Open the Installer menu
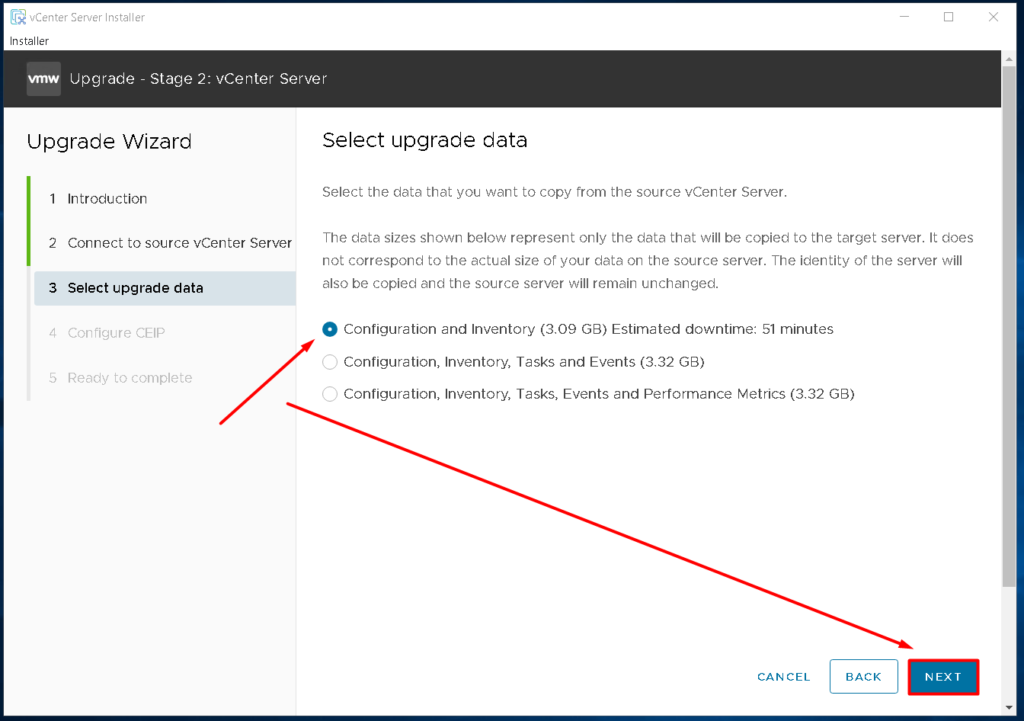 [x=28, y=40]
